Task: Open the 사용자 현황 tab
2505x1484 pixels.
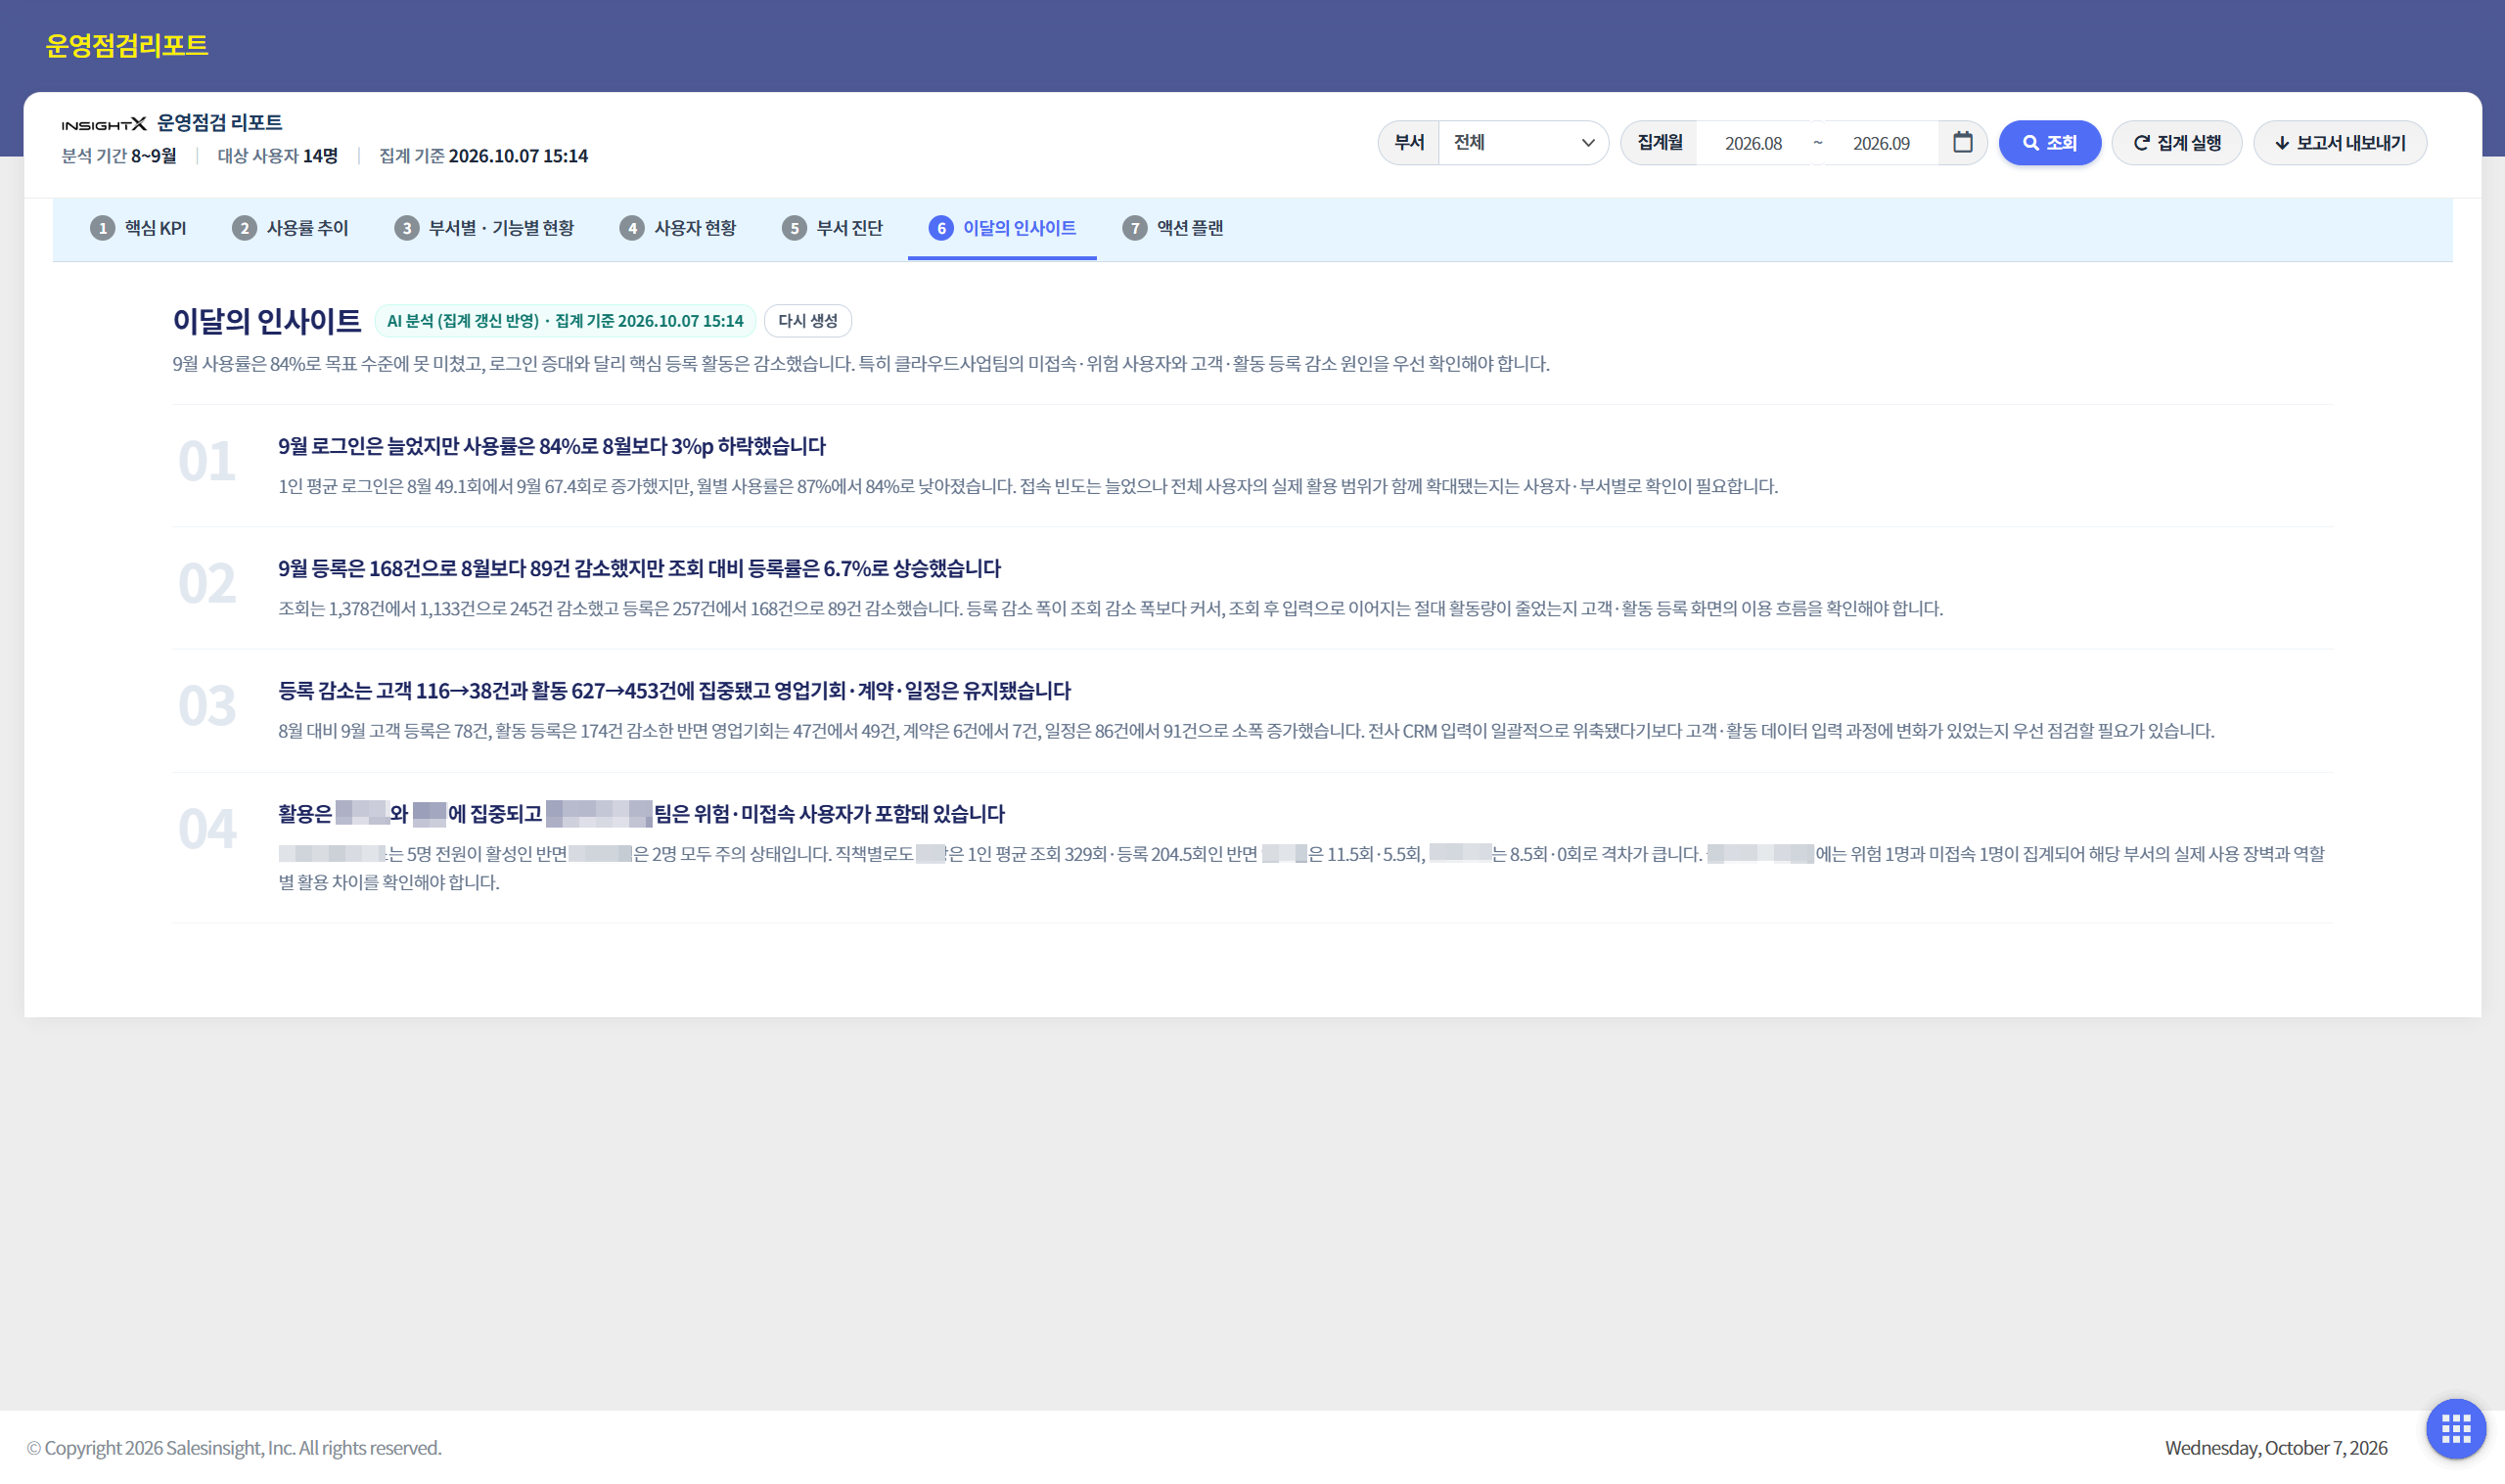Action: tap(677, 229)
